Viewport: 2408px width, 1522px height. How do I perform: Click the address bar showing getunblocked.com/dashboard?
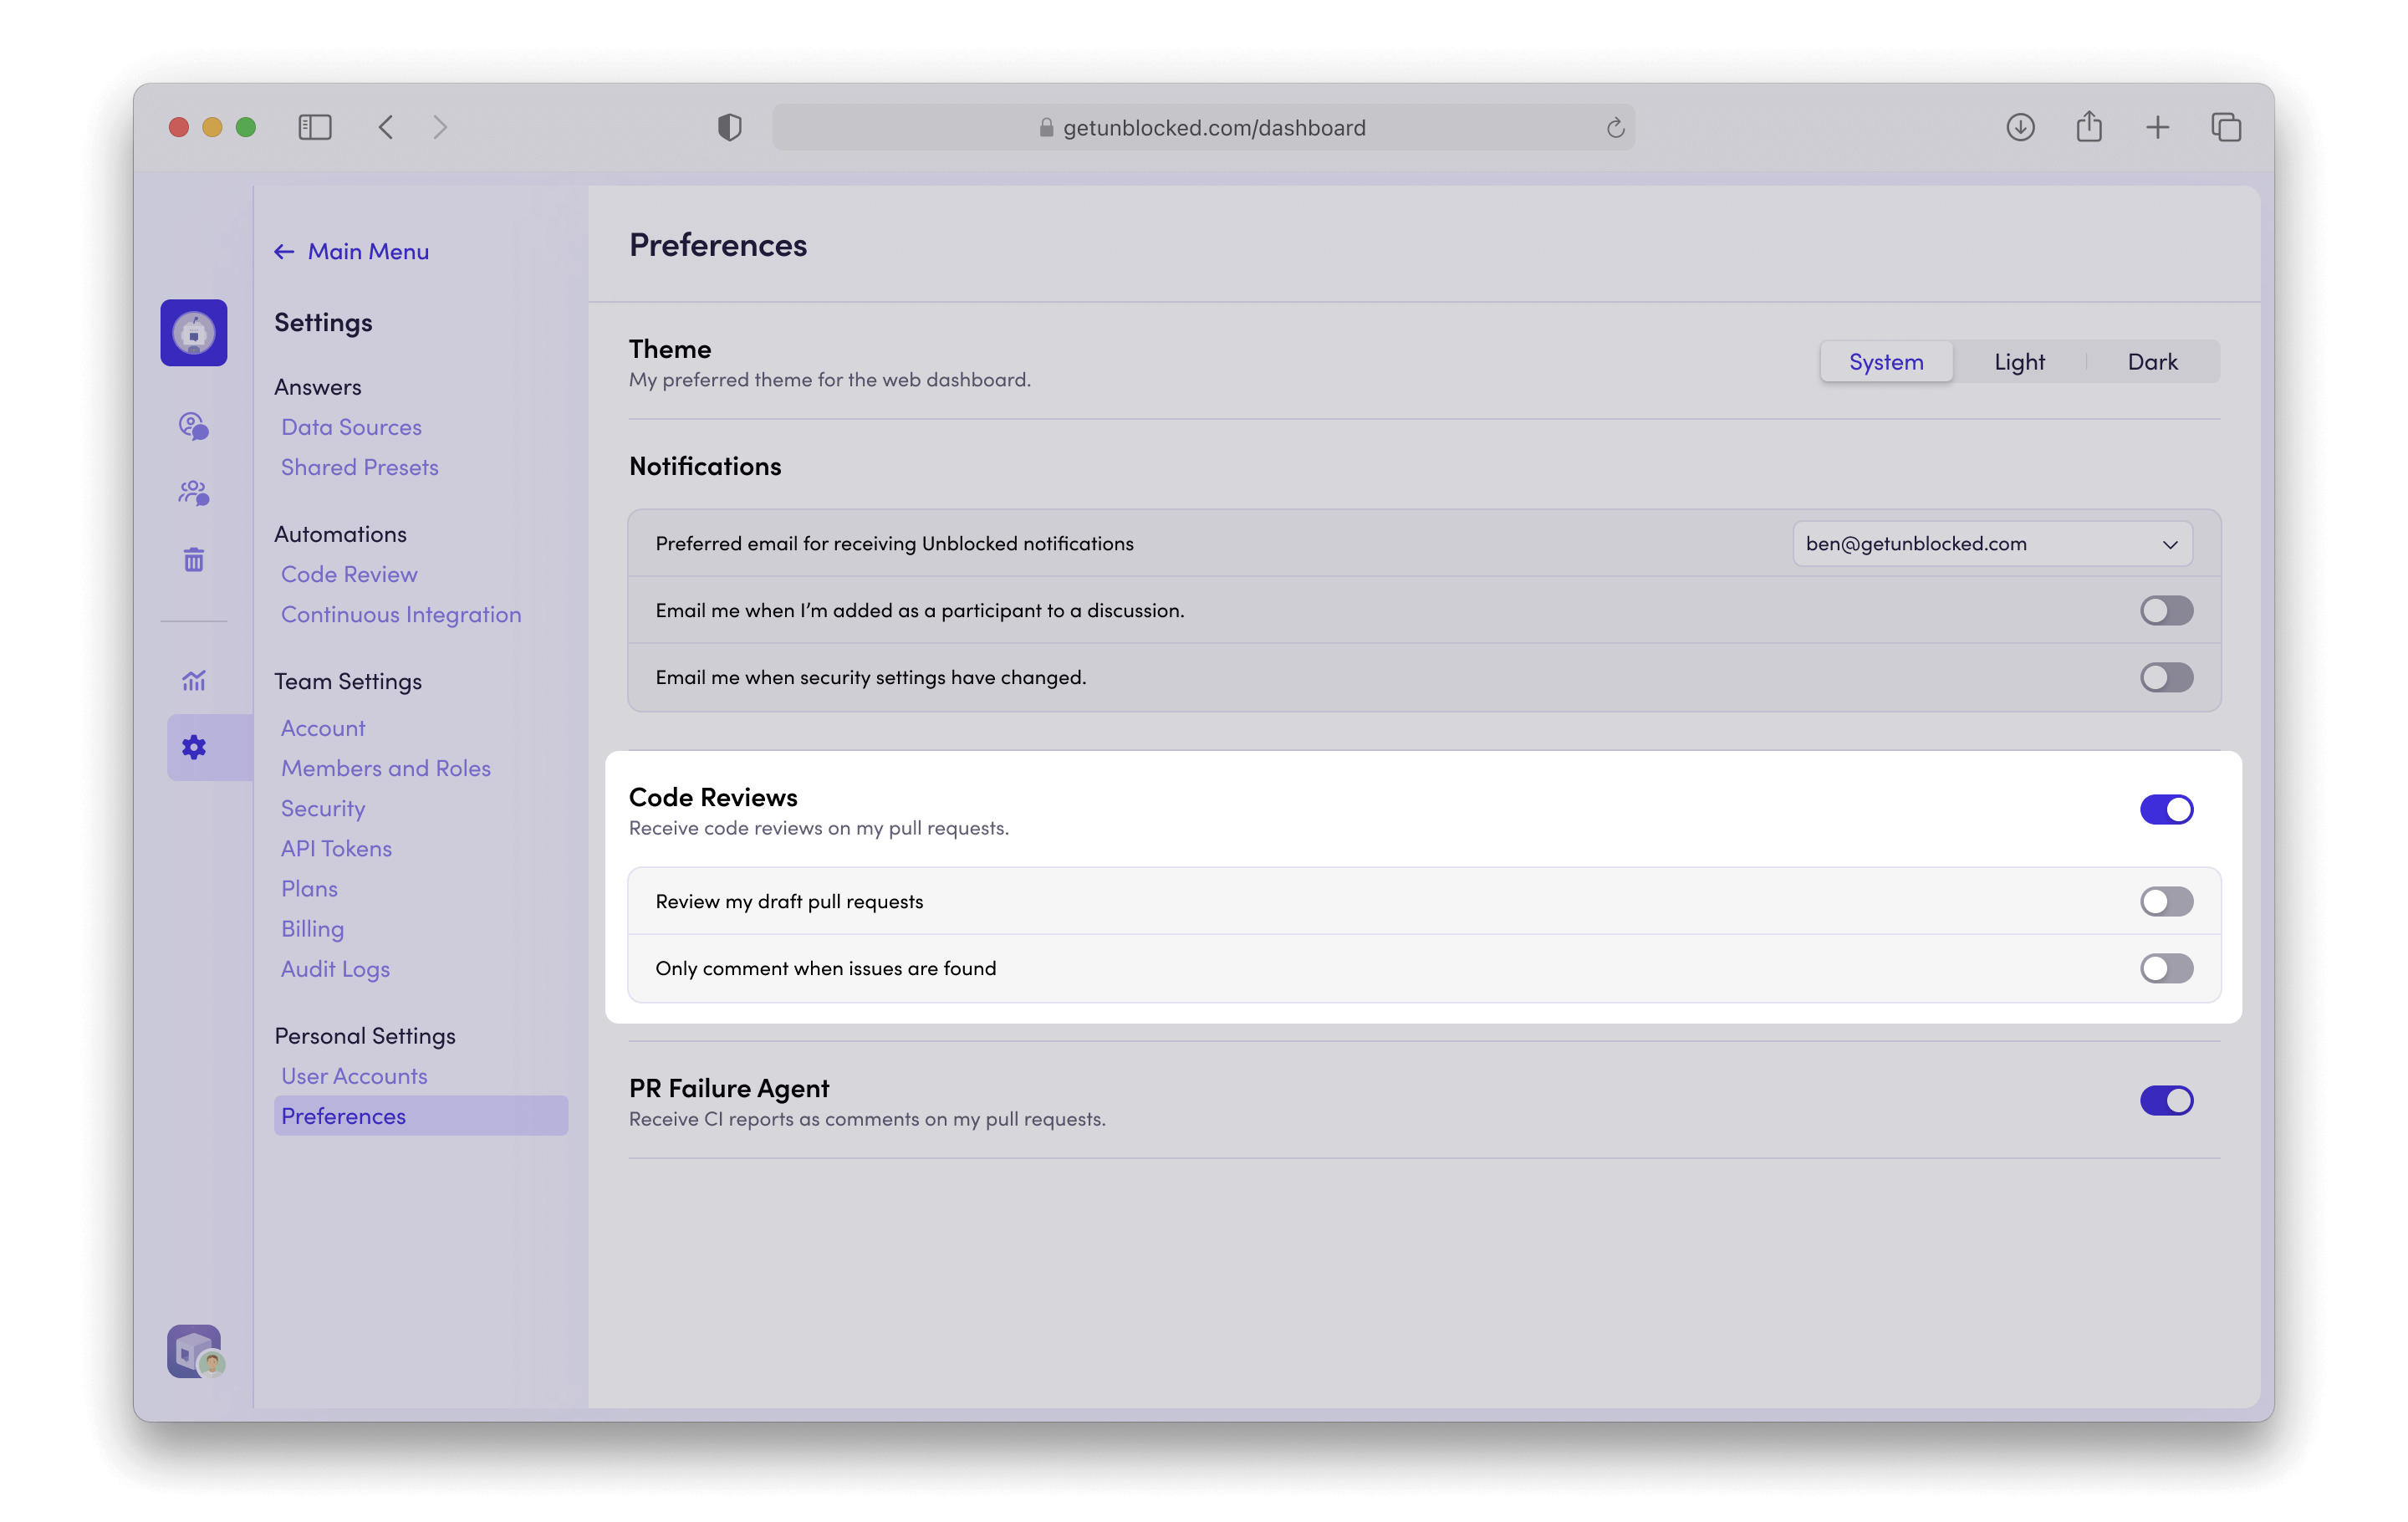(x=1204, y=127)
